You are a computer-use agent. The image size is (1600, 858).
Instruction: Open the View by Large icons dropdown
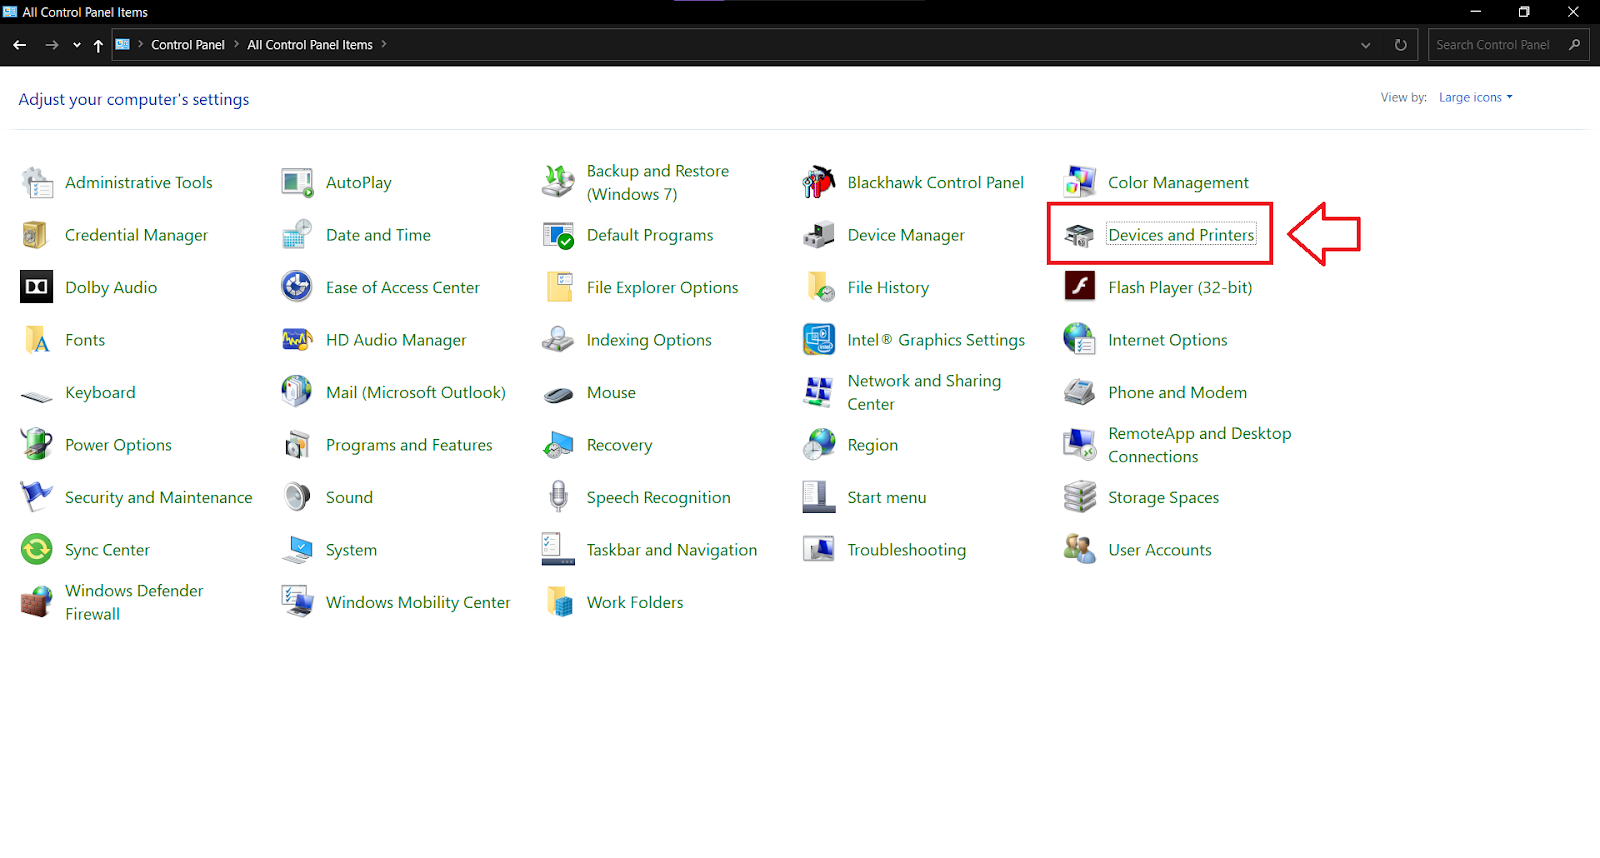click(x=1476, y=98)
